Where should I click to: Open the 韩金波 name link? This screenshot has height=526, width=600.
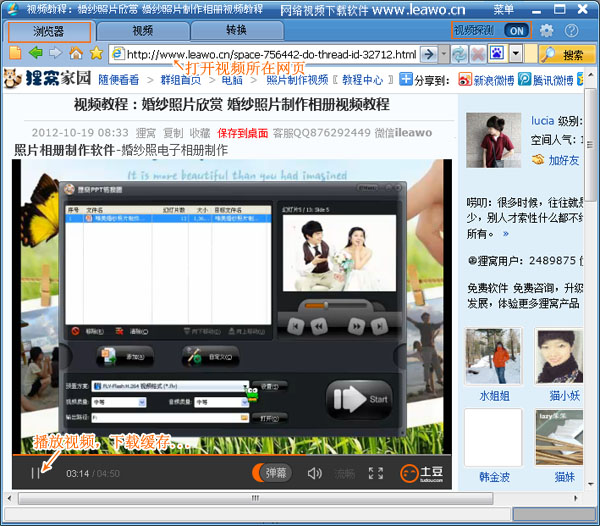tap(494, 477)
